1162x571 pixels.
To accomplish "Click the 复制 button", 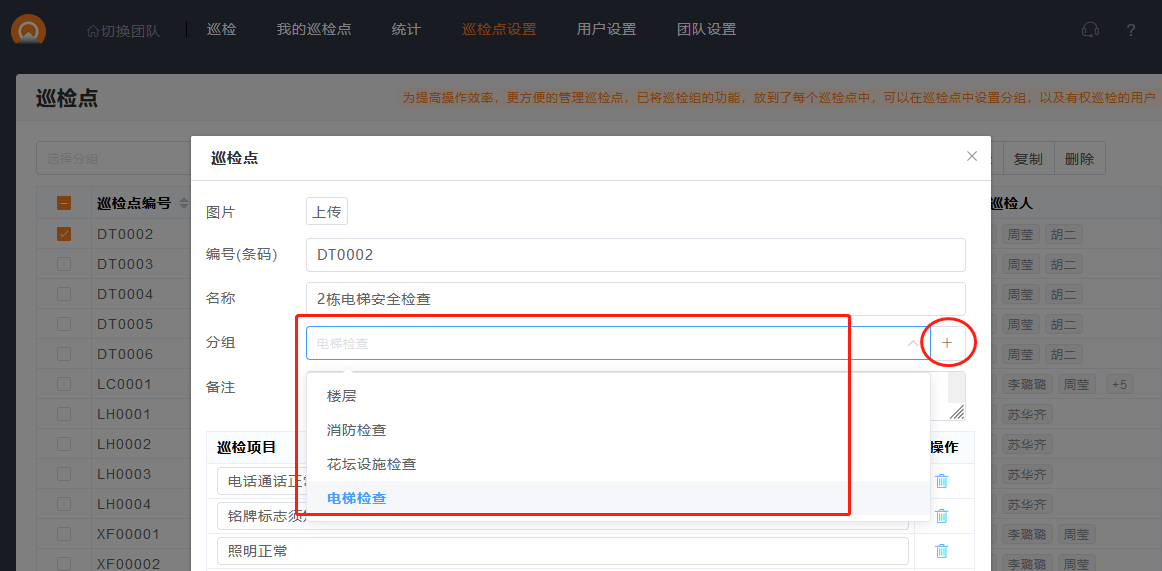I will tap(1028, 159).
